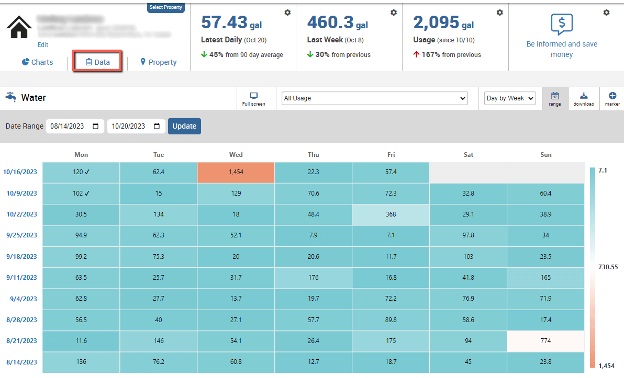Open settings gear on Usage card
Viewport: 624px width, 378px height.
click(x=500, y=13)
